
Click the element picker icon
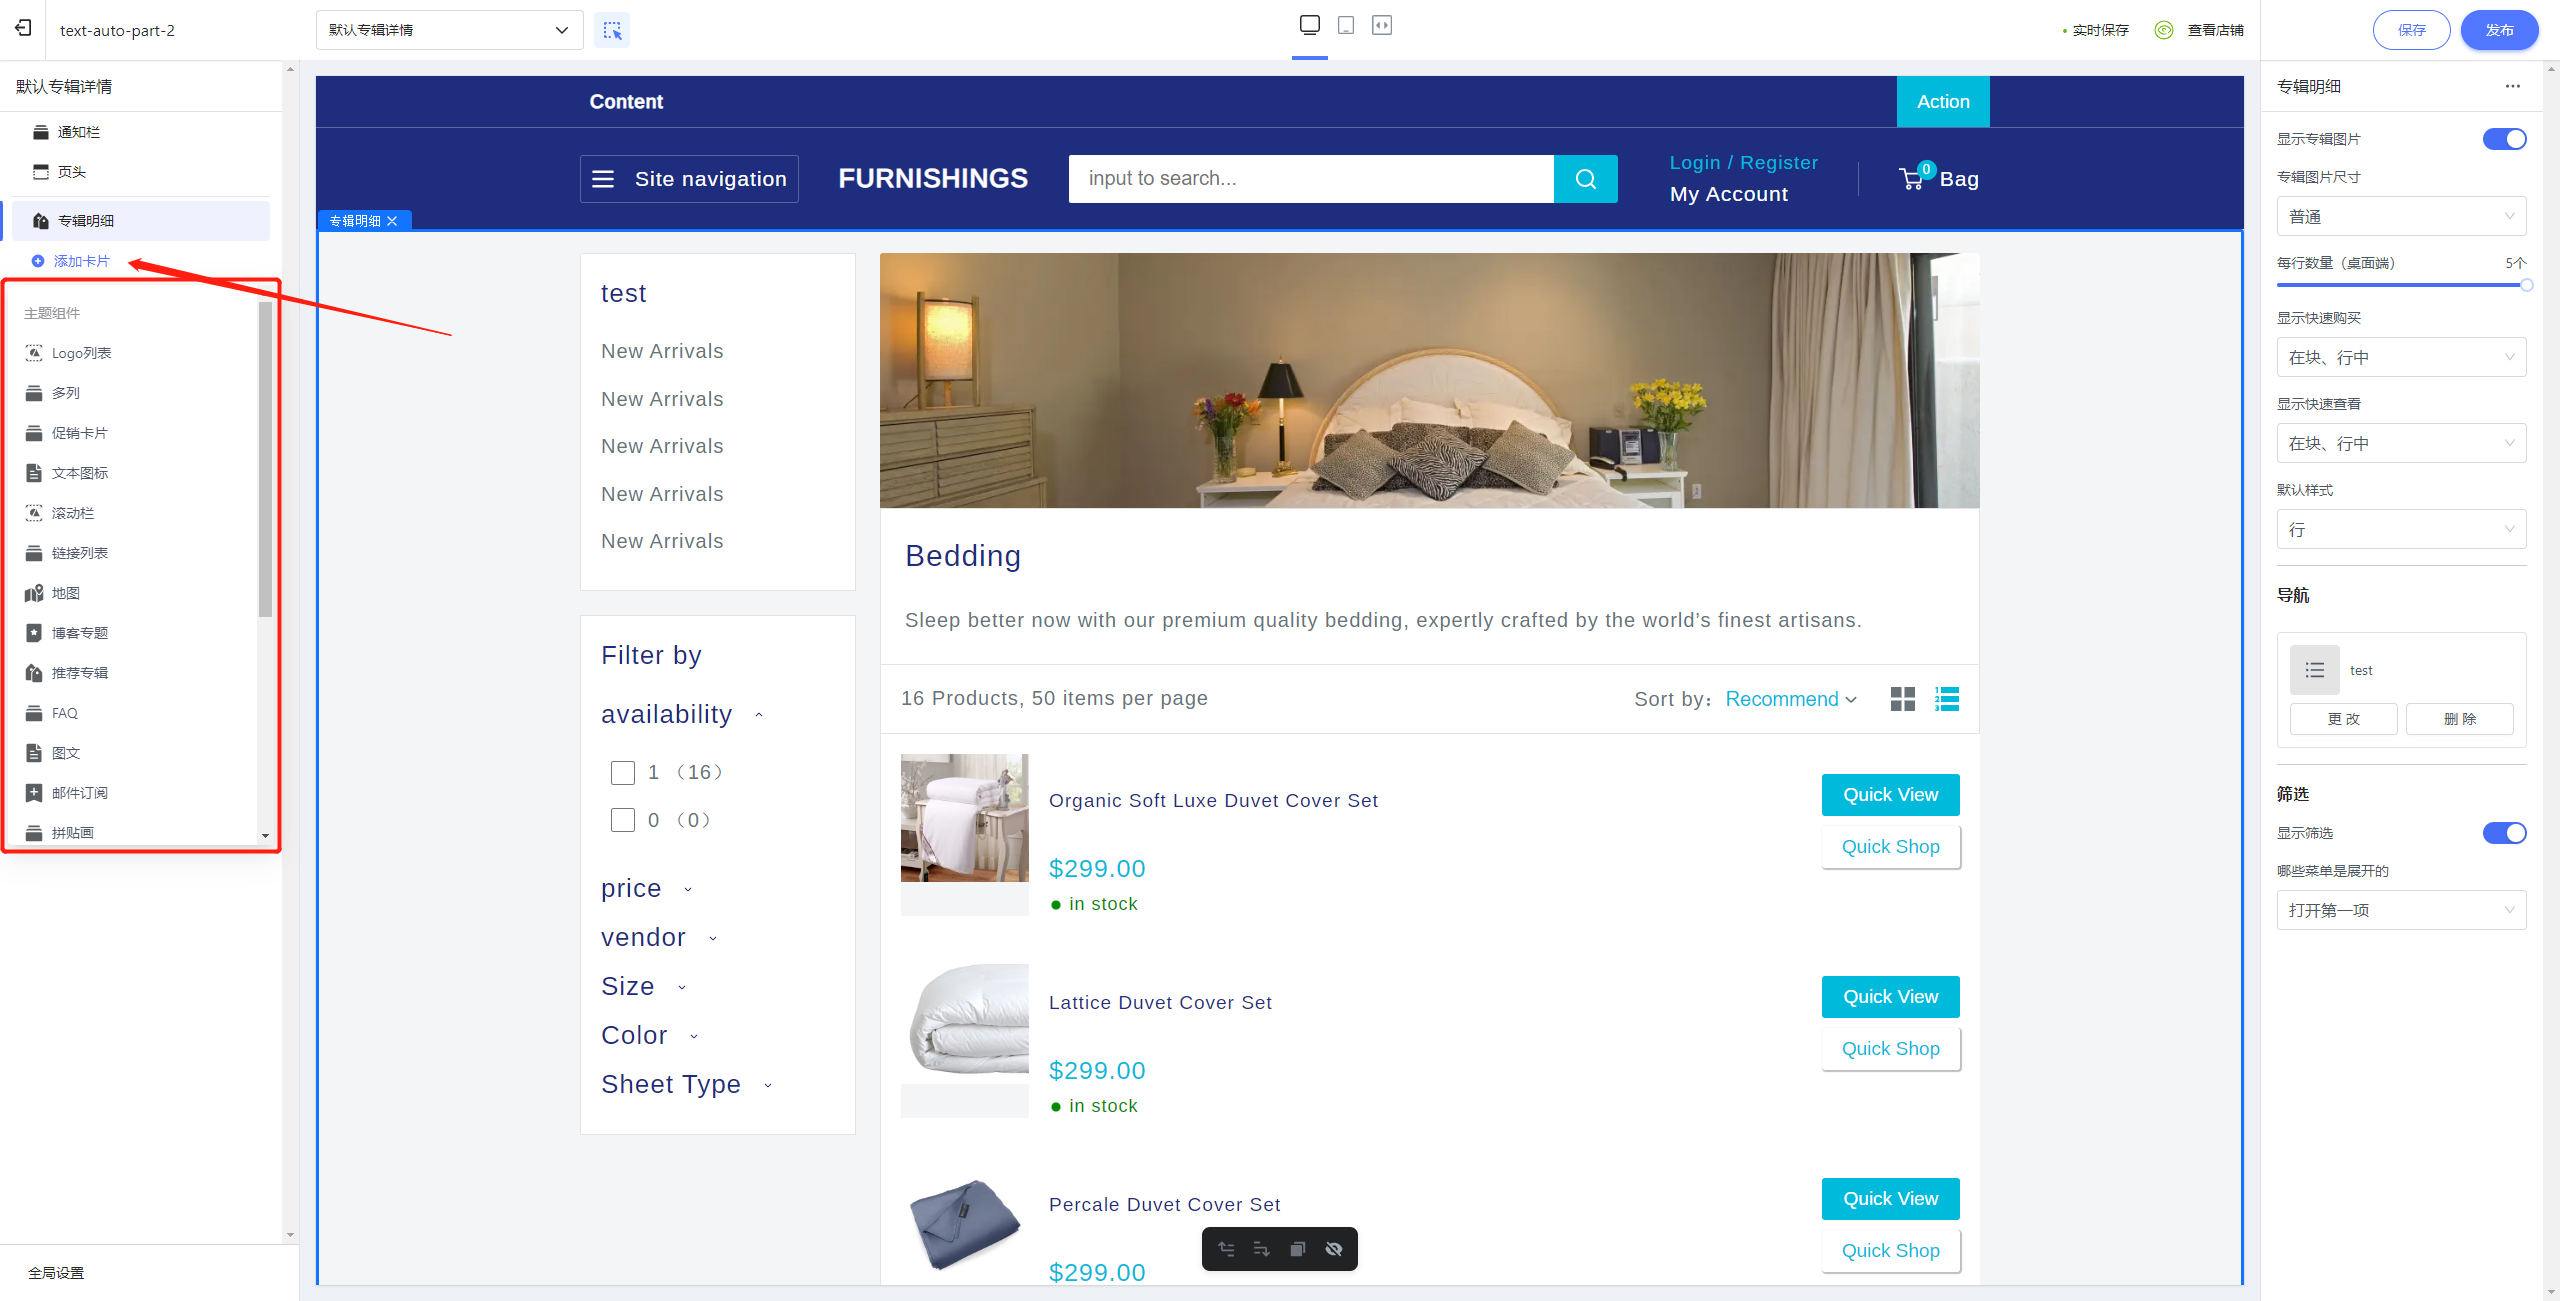coord(612,30)
